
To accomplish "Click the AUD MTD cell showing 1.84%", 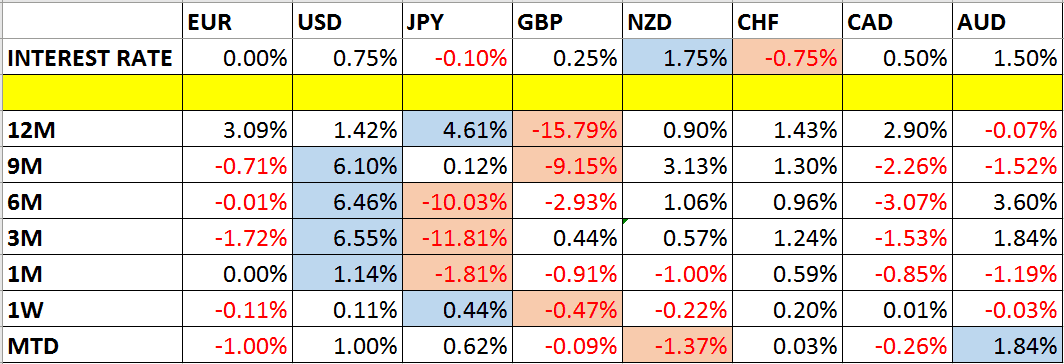I will (1006, 345).
